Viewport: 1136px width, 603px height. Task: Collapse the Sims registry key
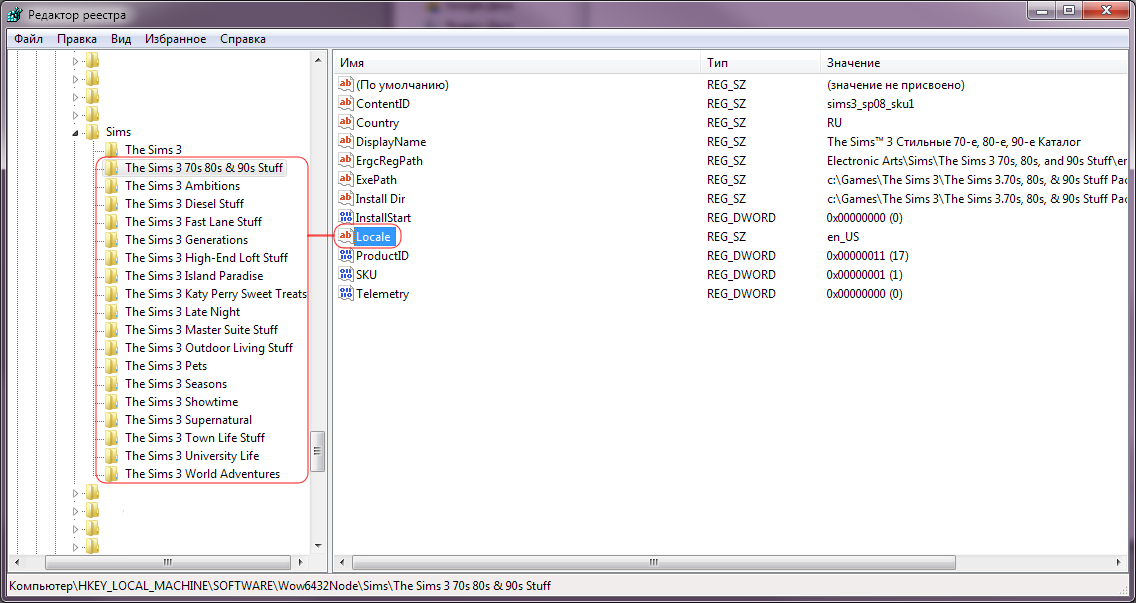(x=75, y=133)
